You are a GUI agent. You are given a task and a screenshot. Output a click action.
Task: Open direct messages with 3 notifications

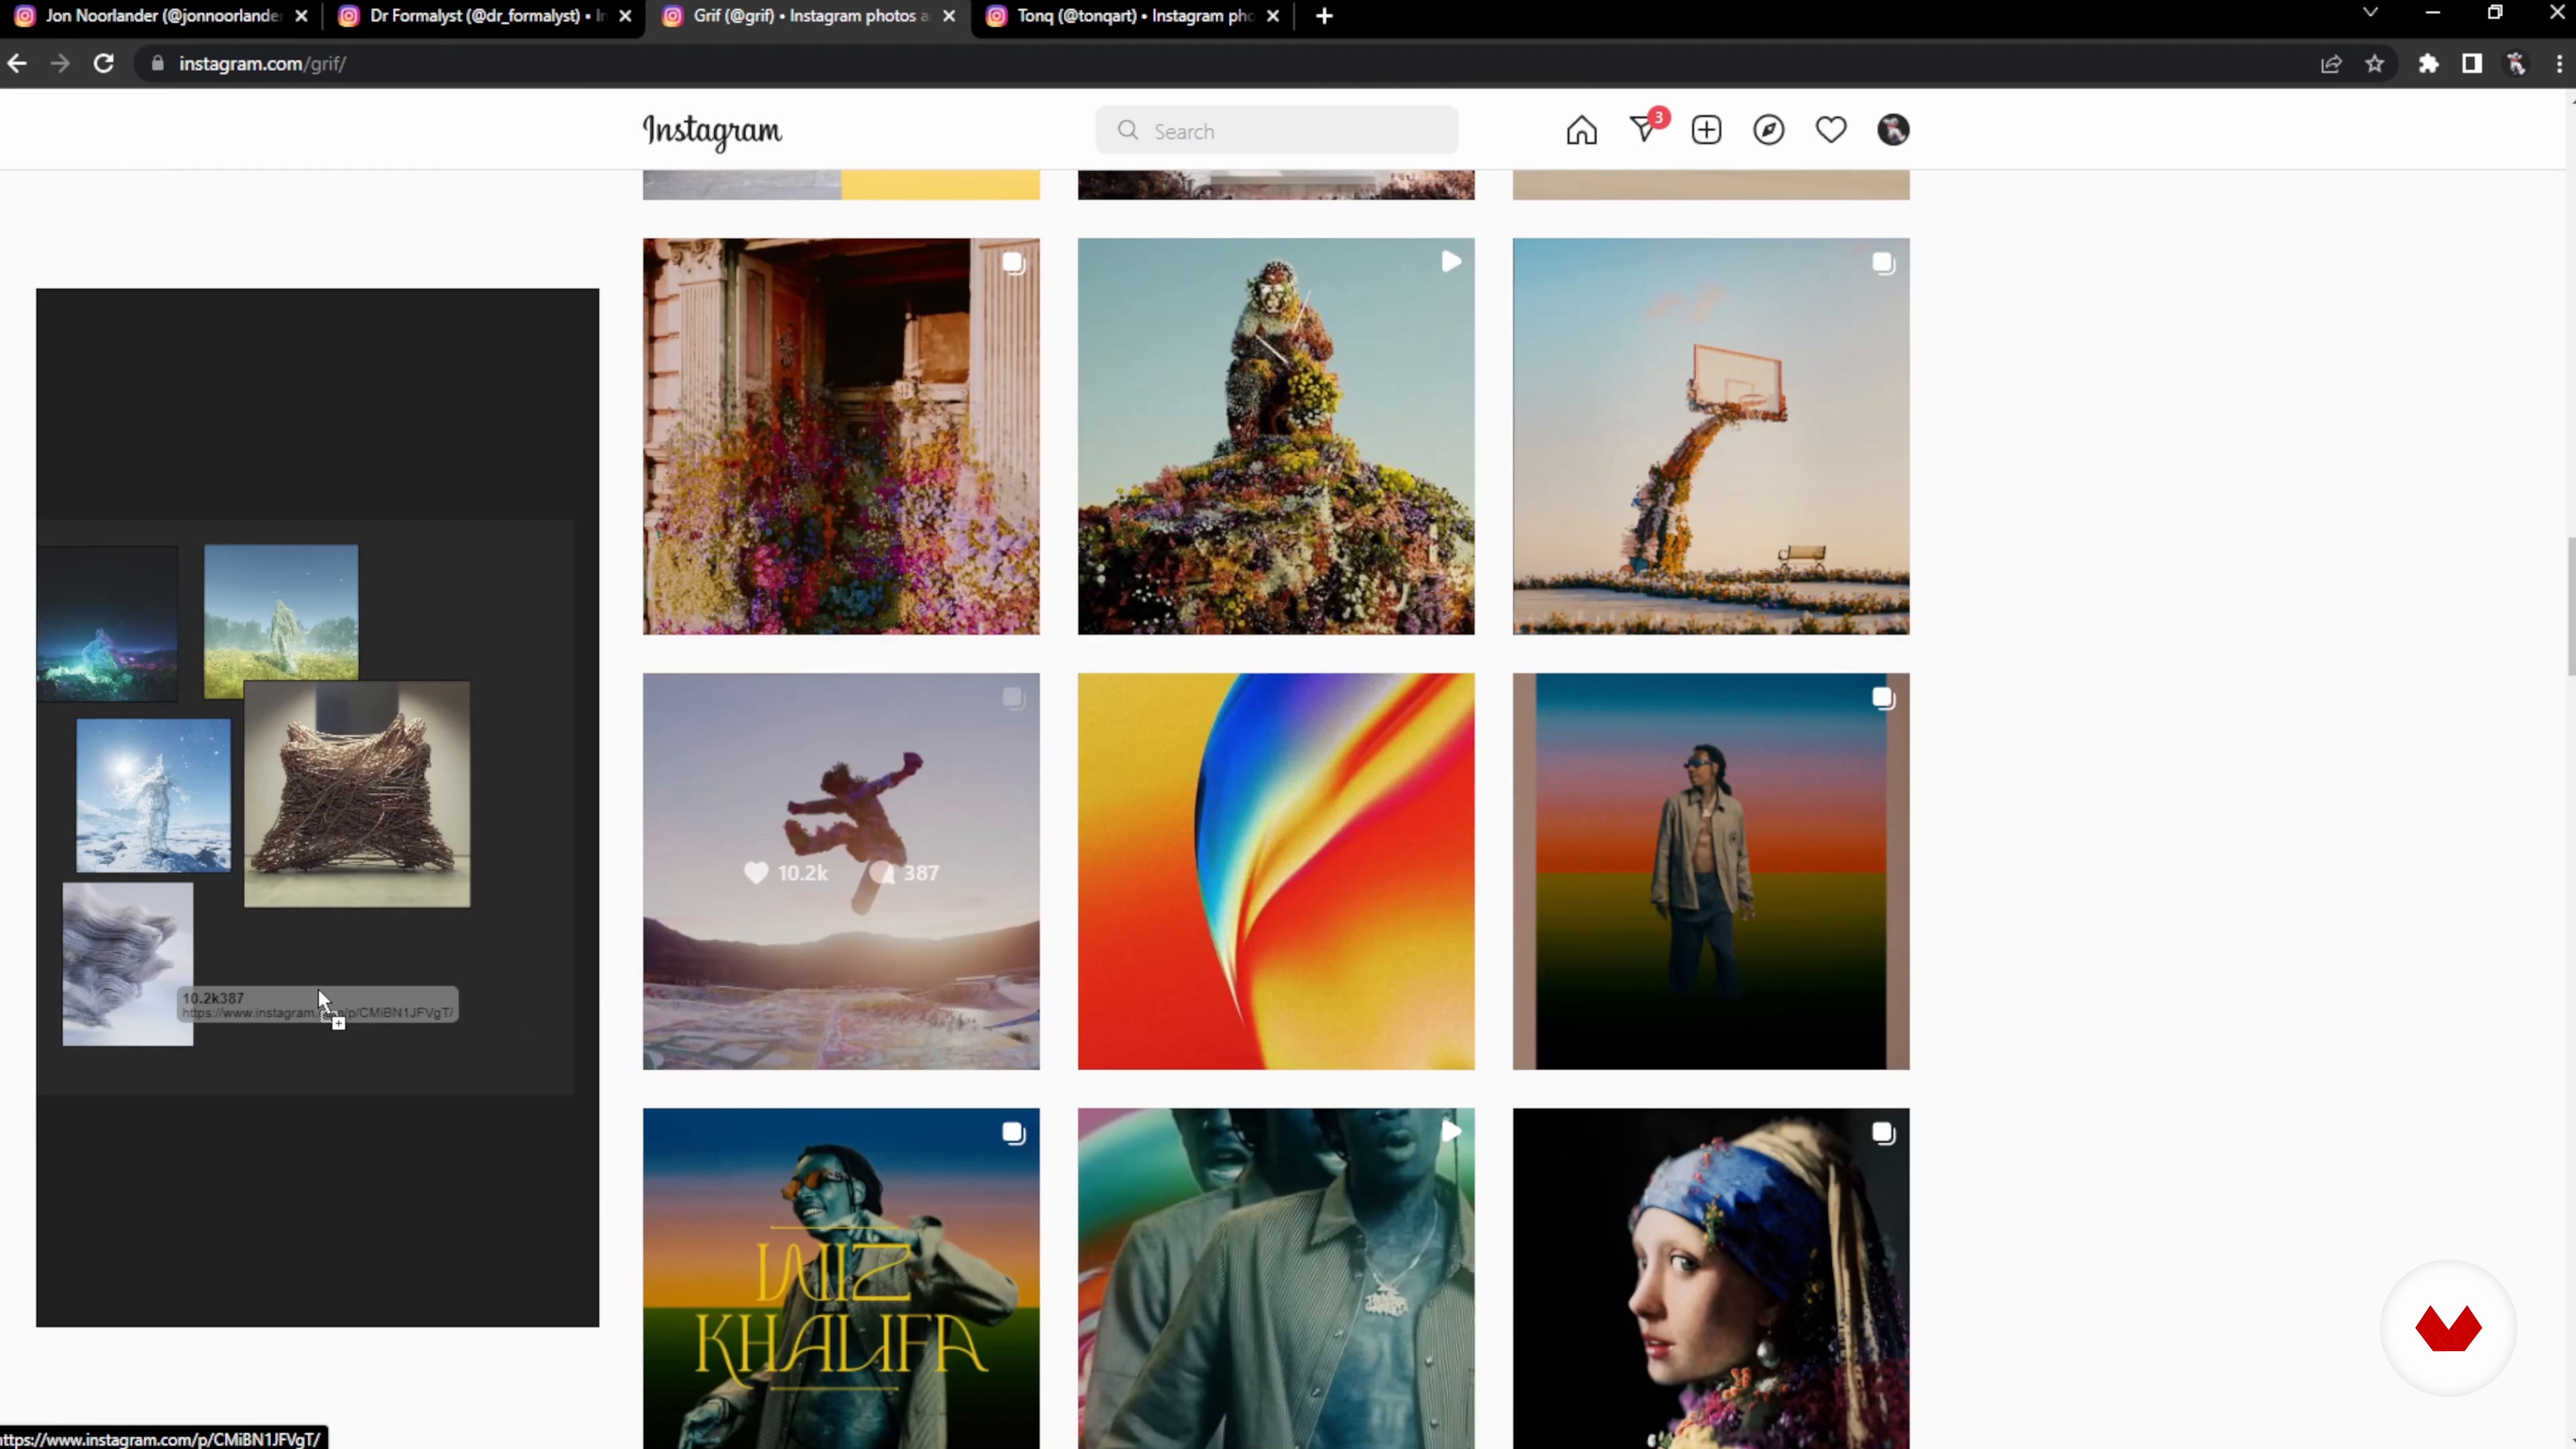(1645, 129)
